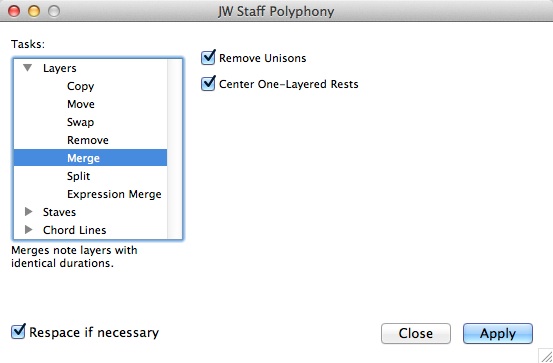
Task: Click the Tasks: label
Action: pos(28,44)
